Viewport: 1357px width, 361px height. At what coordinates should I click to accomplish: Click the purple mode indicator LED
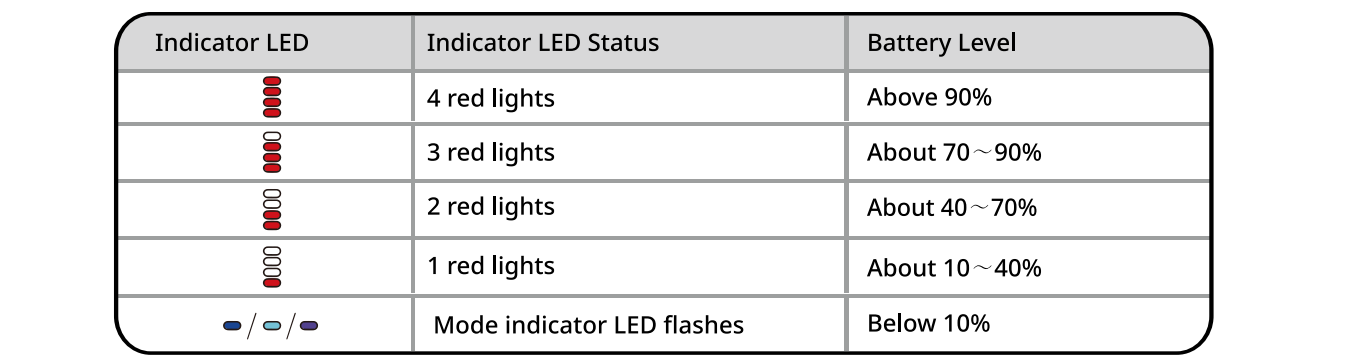click(309, 326)
